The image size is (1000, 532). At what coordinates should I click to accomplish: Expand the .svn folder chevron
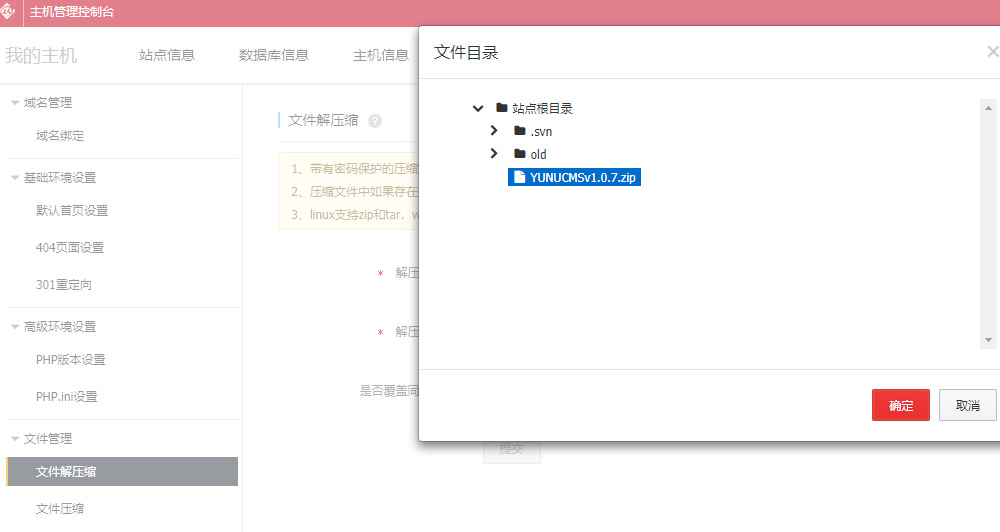pyautogui.click(x=494, y=131)
